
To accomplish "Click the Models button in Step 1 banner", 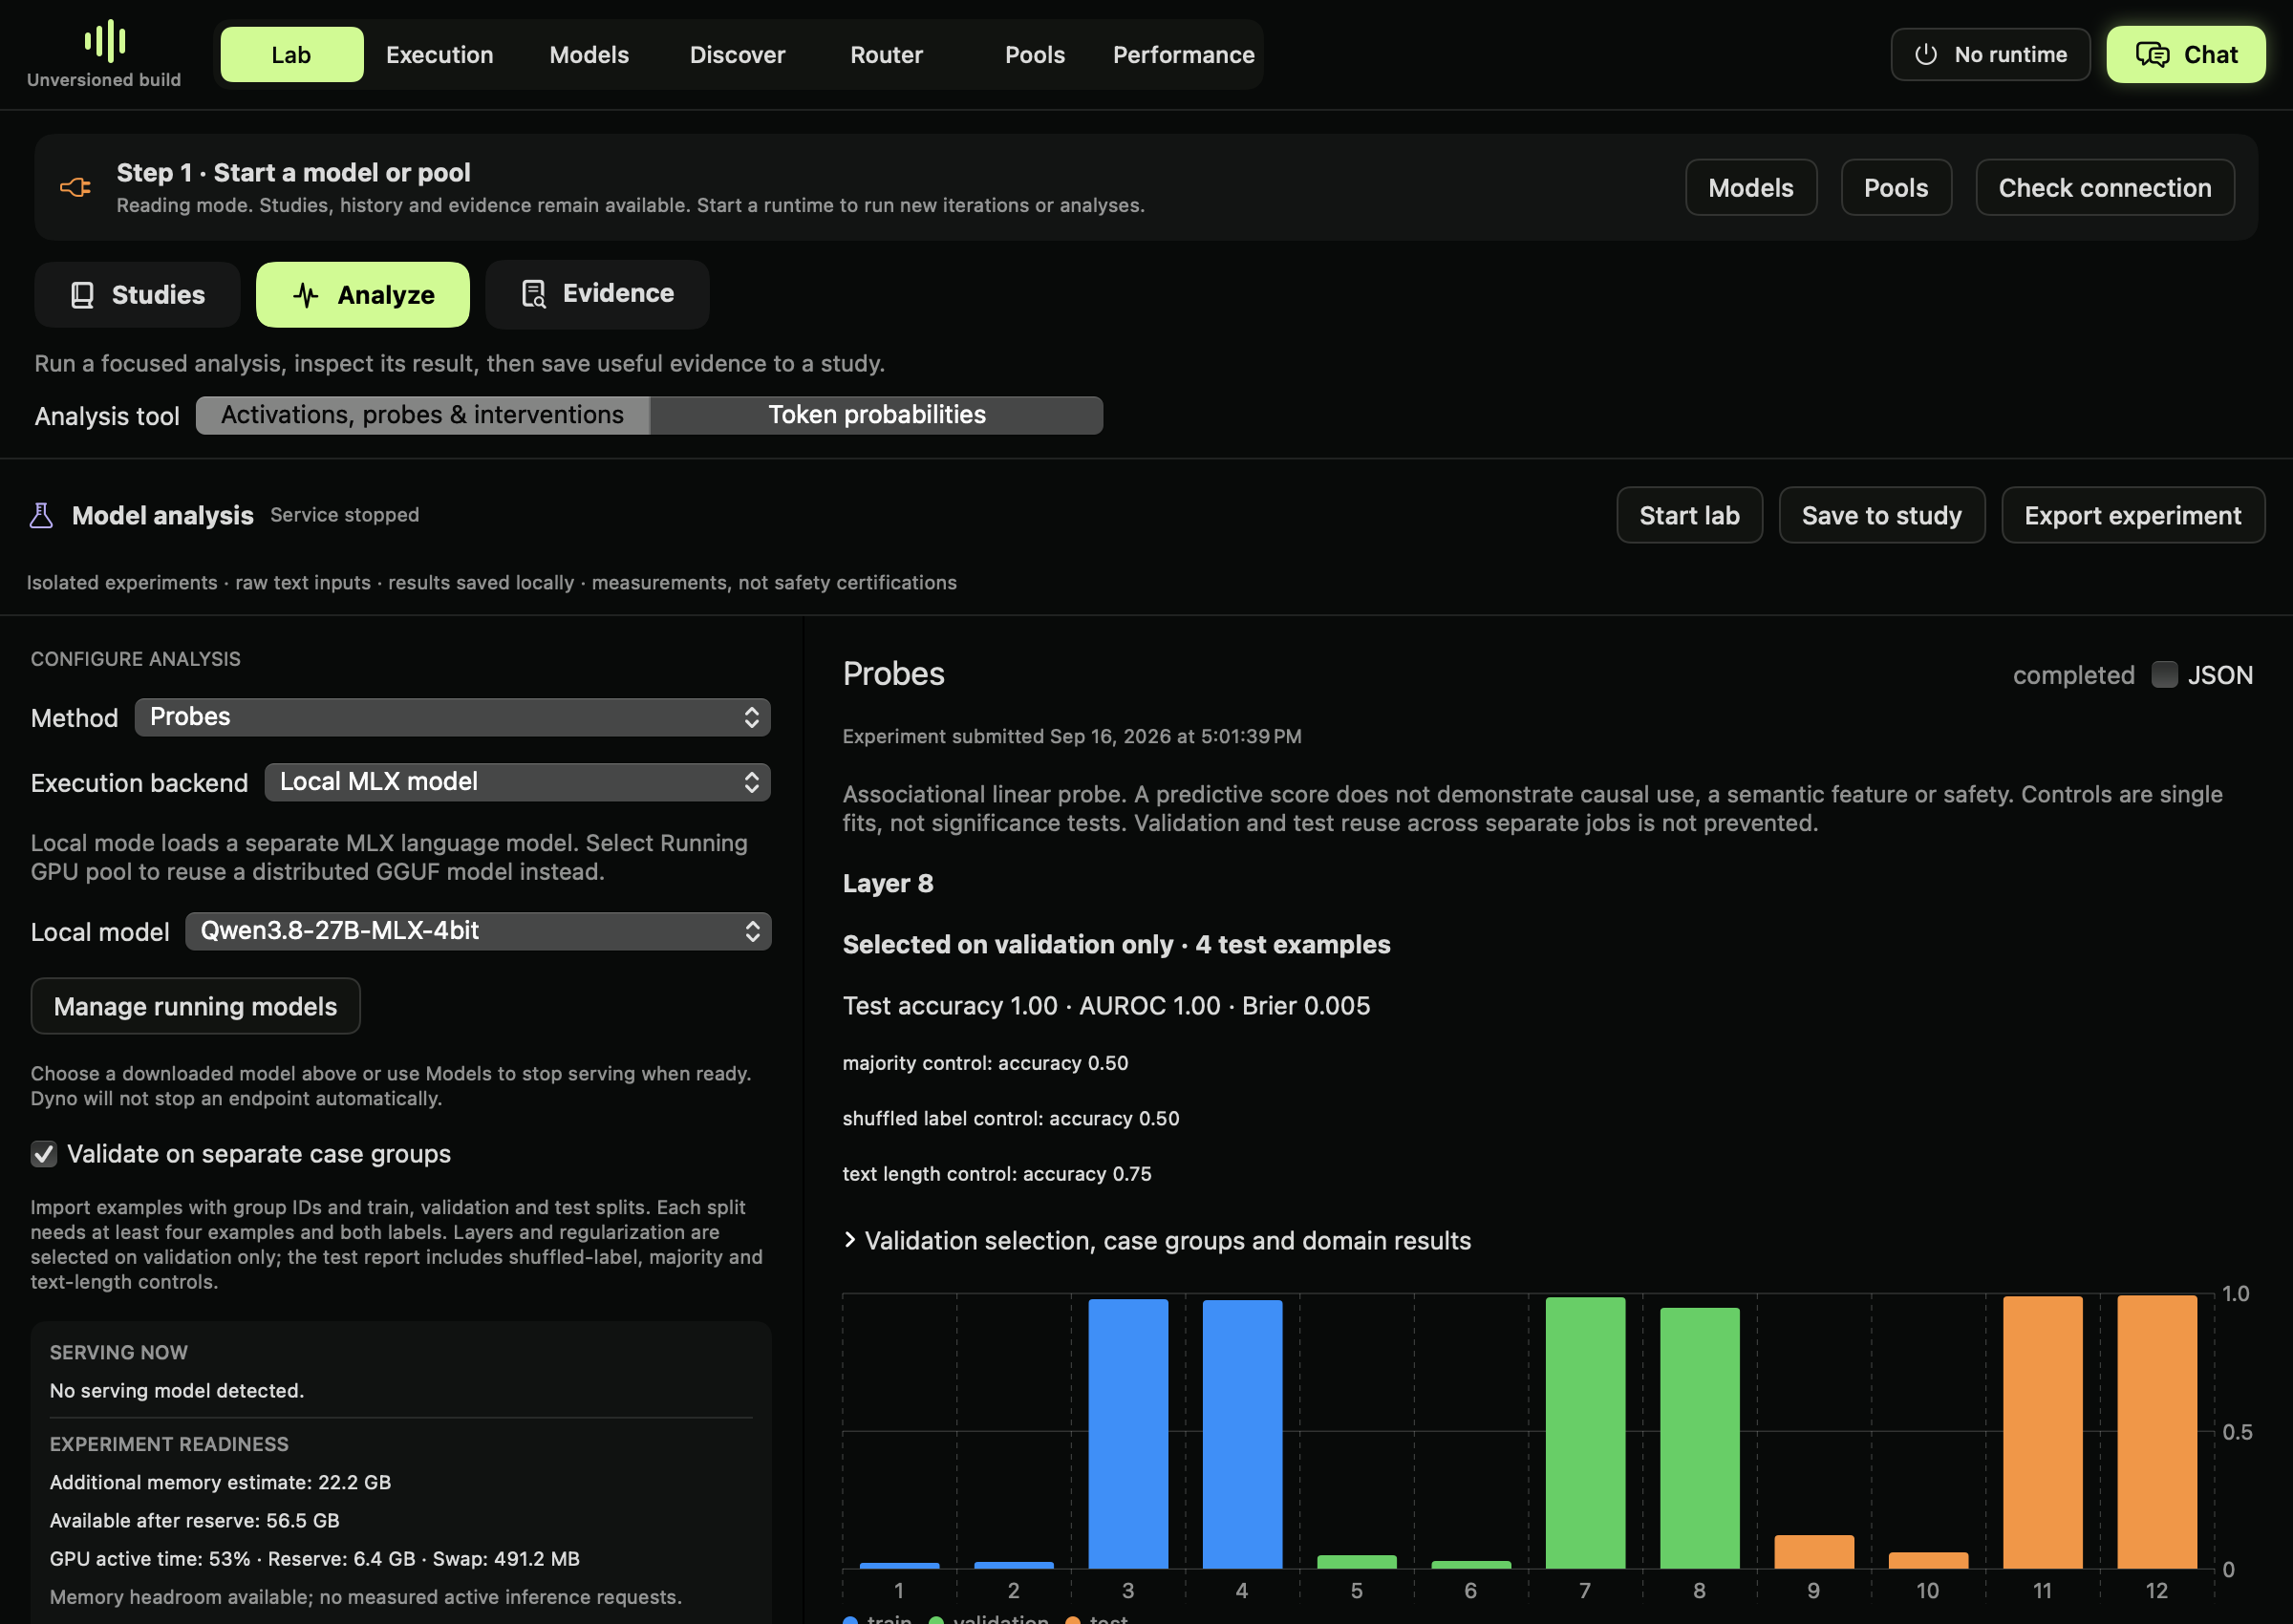I will click(1751, 188).
